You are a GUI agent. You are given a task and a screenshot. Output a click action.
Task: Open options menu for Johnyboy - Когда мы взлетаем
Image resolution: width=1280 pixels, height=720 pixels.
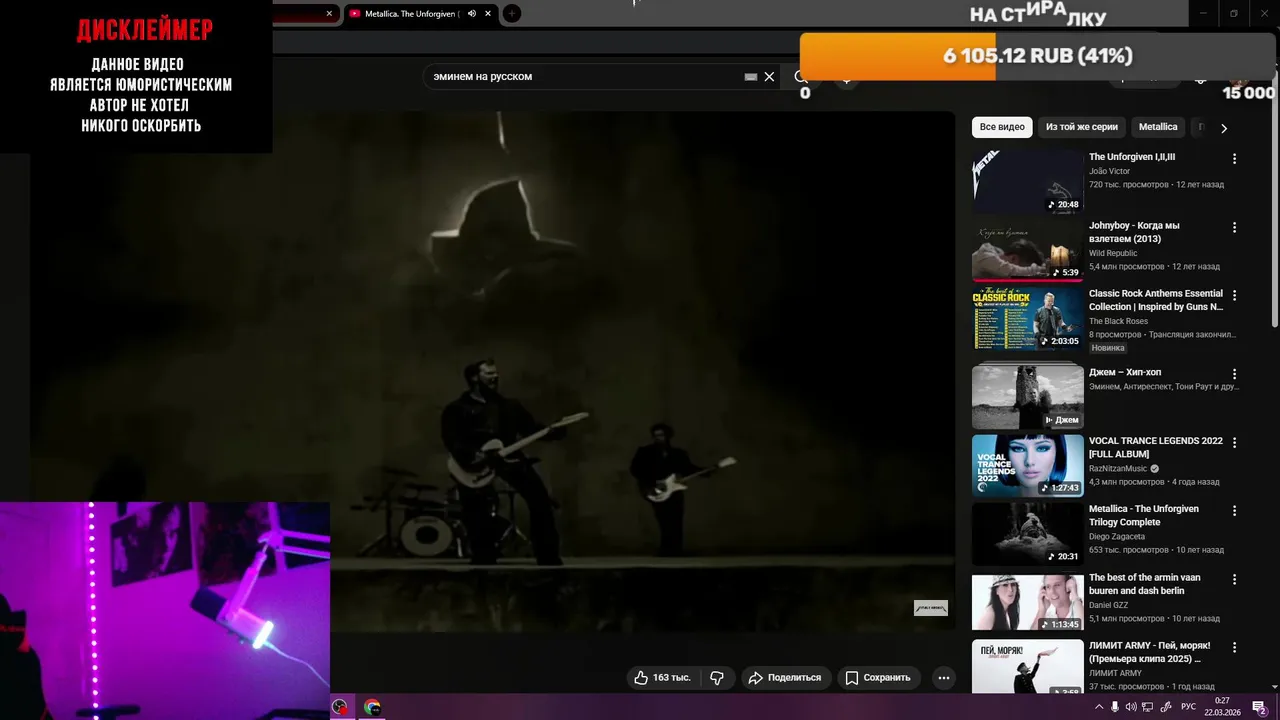[1234, 227]
